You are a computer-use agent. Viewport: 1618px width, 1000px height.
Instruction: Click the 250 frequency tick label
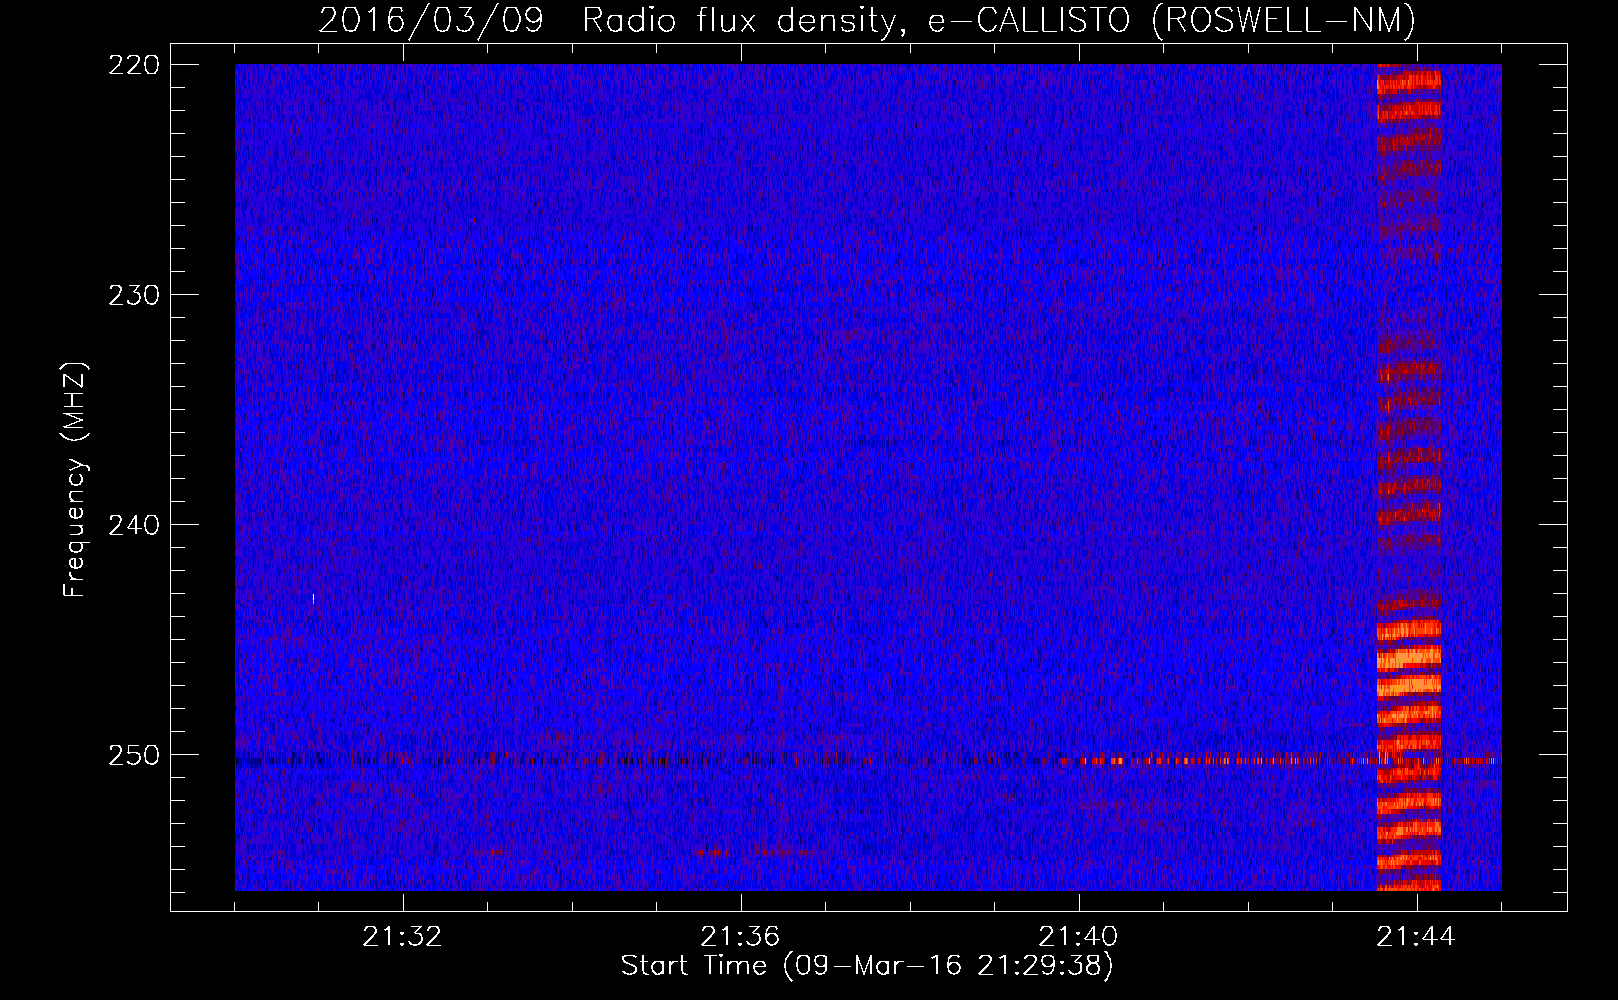point(133,755)
